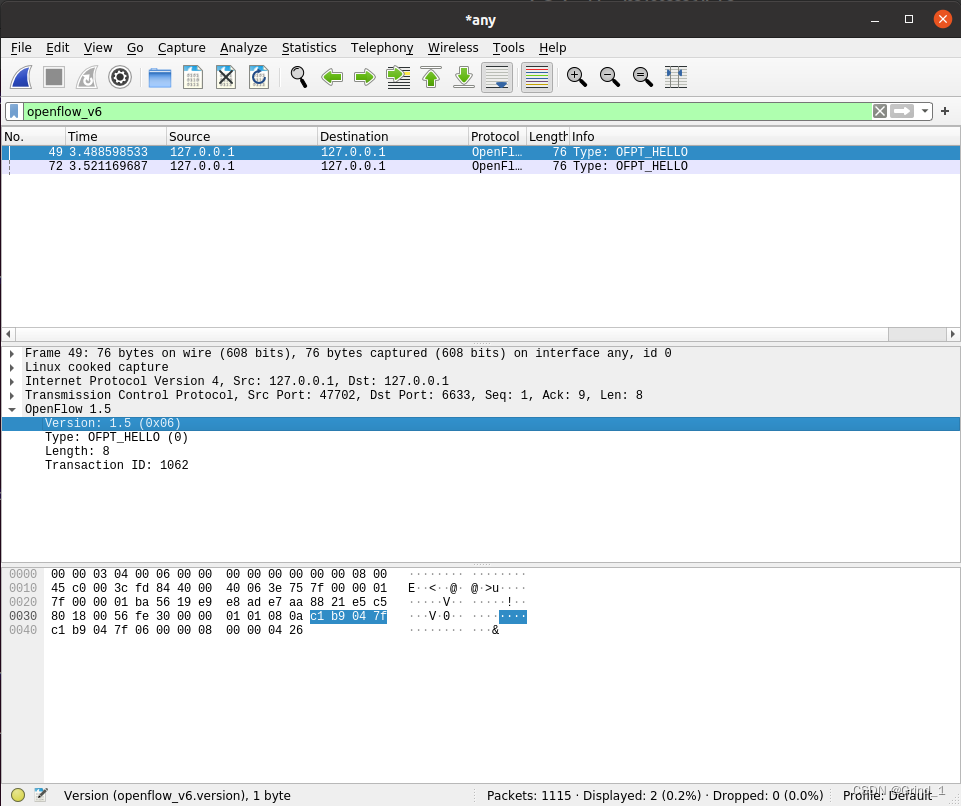Click the openflow_v6 display filter field
Viewport: 961px width, 806px height.
point(447,112)
